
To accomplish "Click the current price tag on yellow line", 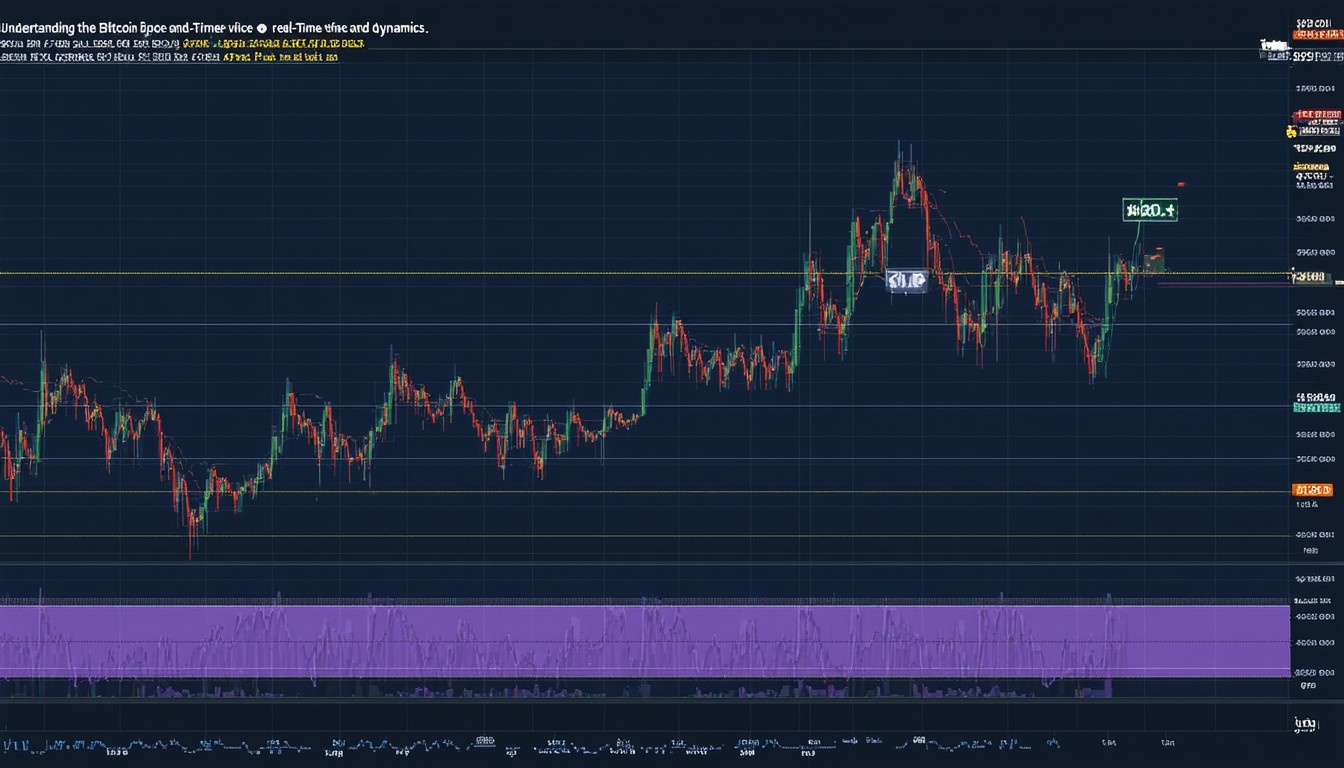I will click(x=1310, y=277).
